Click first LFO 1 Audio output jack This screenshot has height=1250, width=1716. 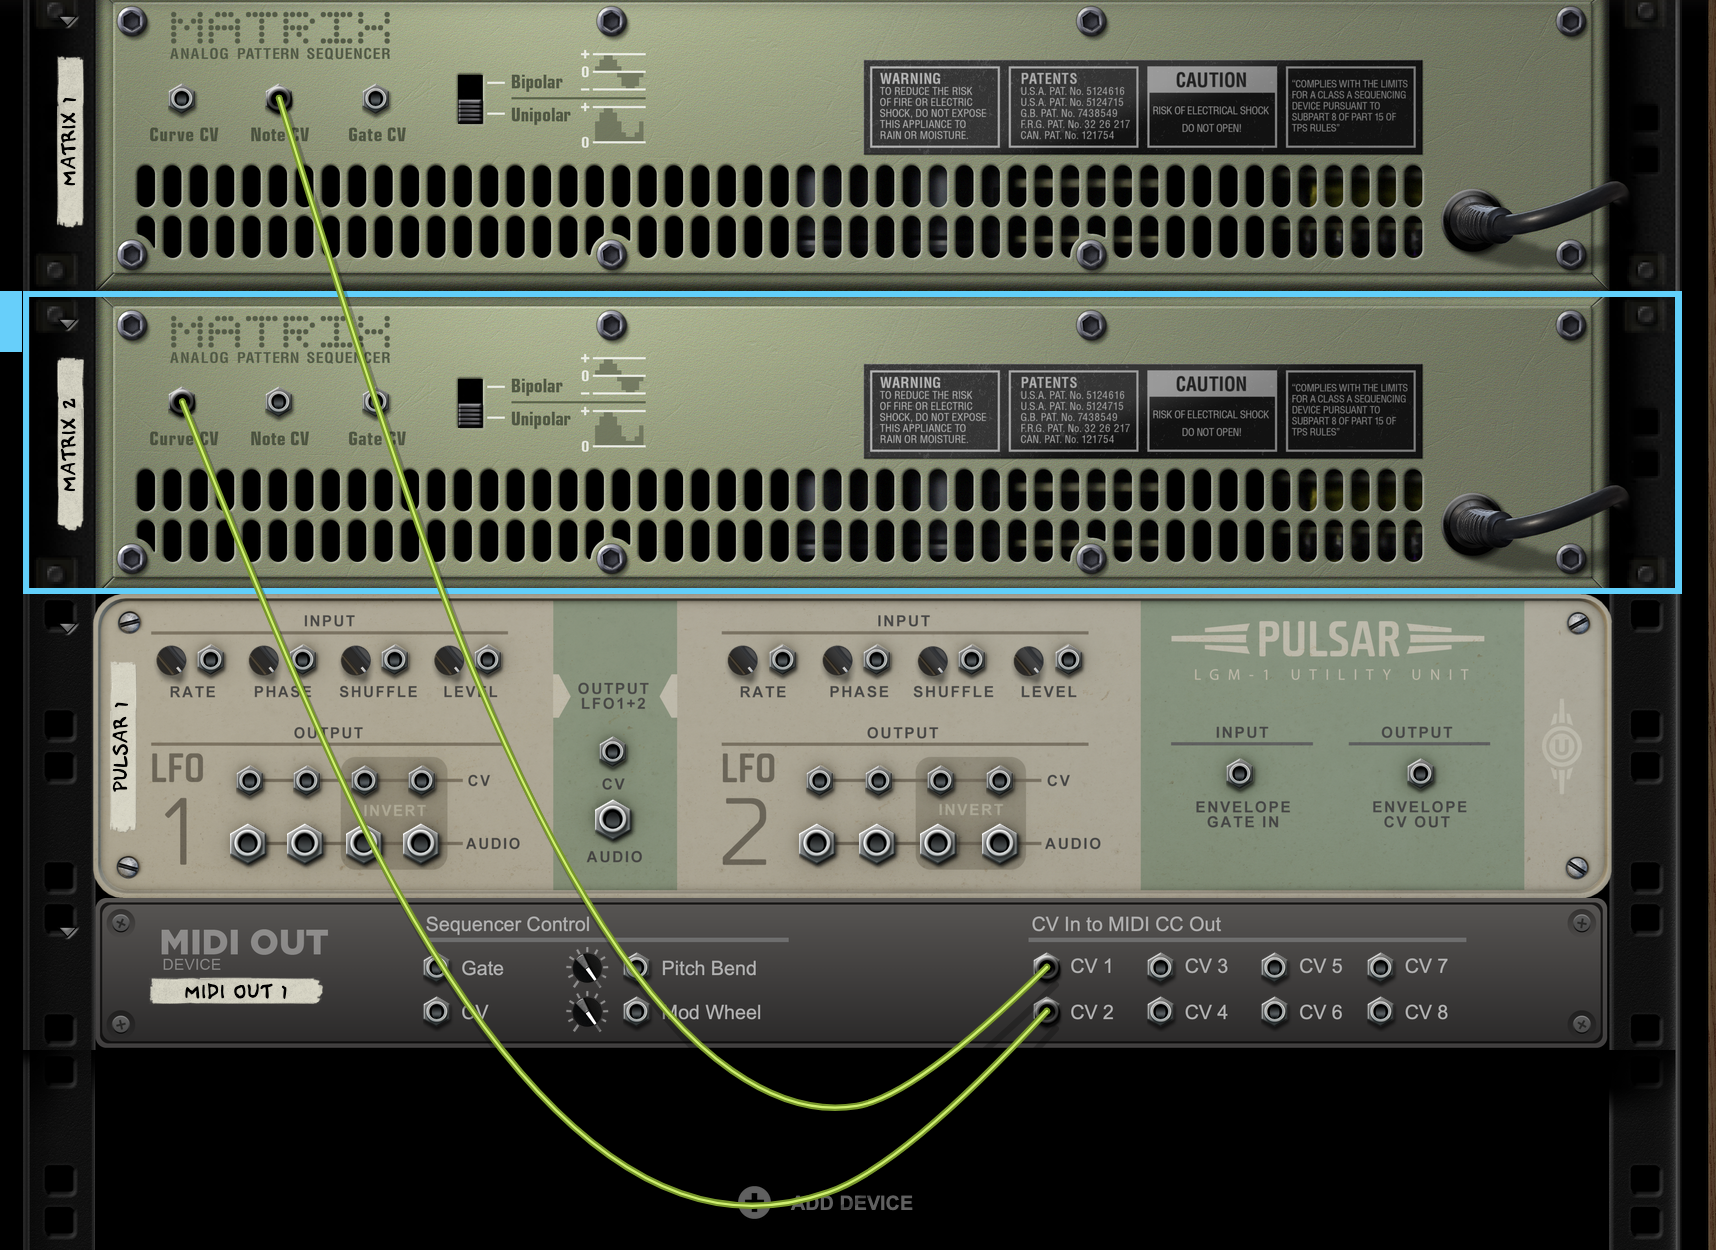248,844
